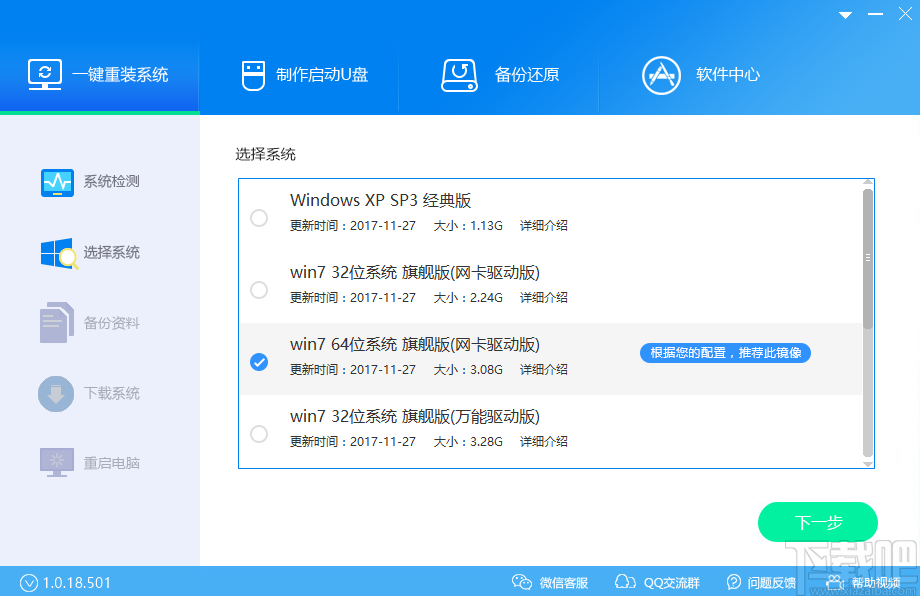Open 帮助视频 help videos
The height and width of the screenshot is (596, 920).
pos(866,581)
